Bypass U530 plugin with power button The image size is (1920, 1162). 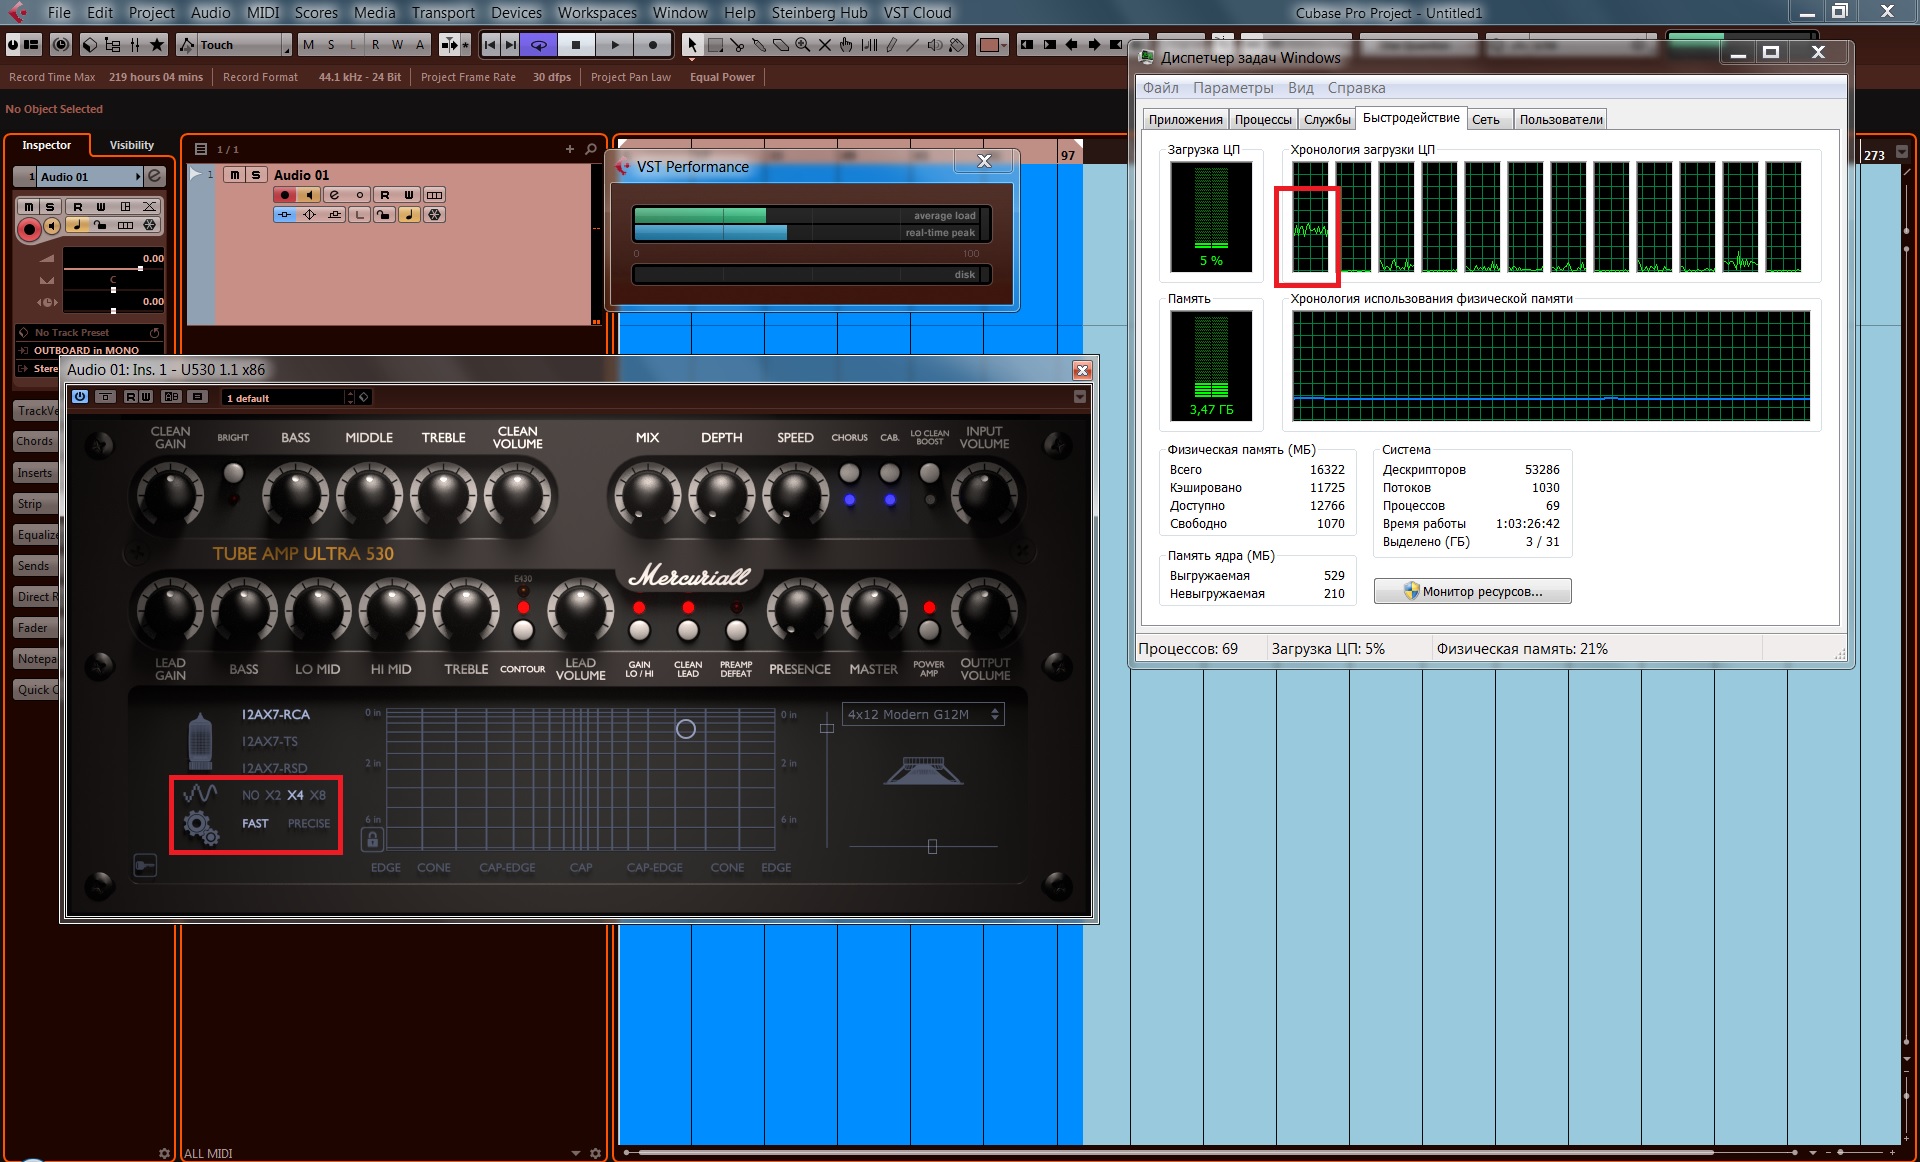(x=80, y=397)
